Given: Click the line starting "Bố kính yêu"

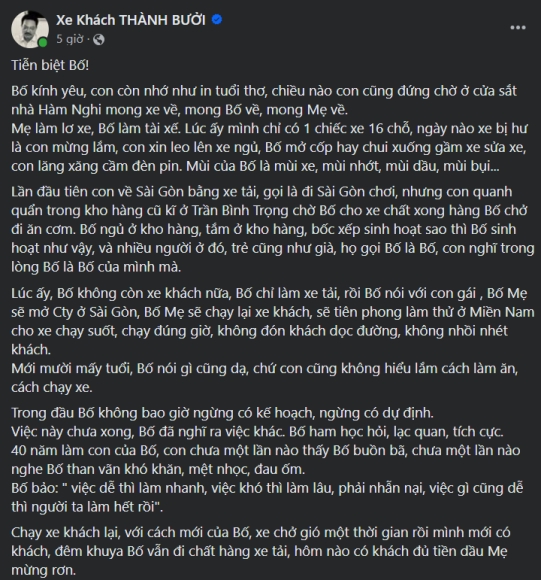Looking at the screenshot, I should (264, 91).
